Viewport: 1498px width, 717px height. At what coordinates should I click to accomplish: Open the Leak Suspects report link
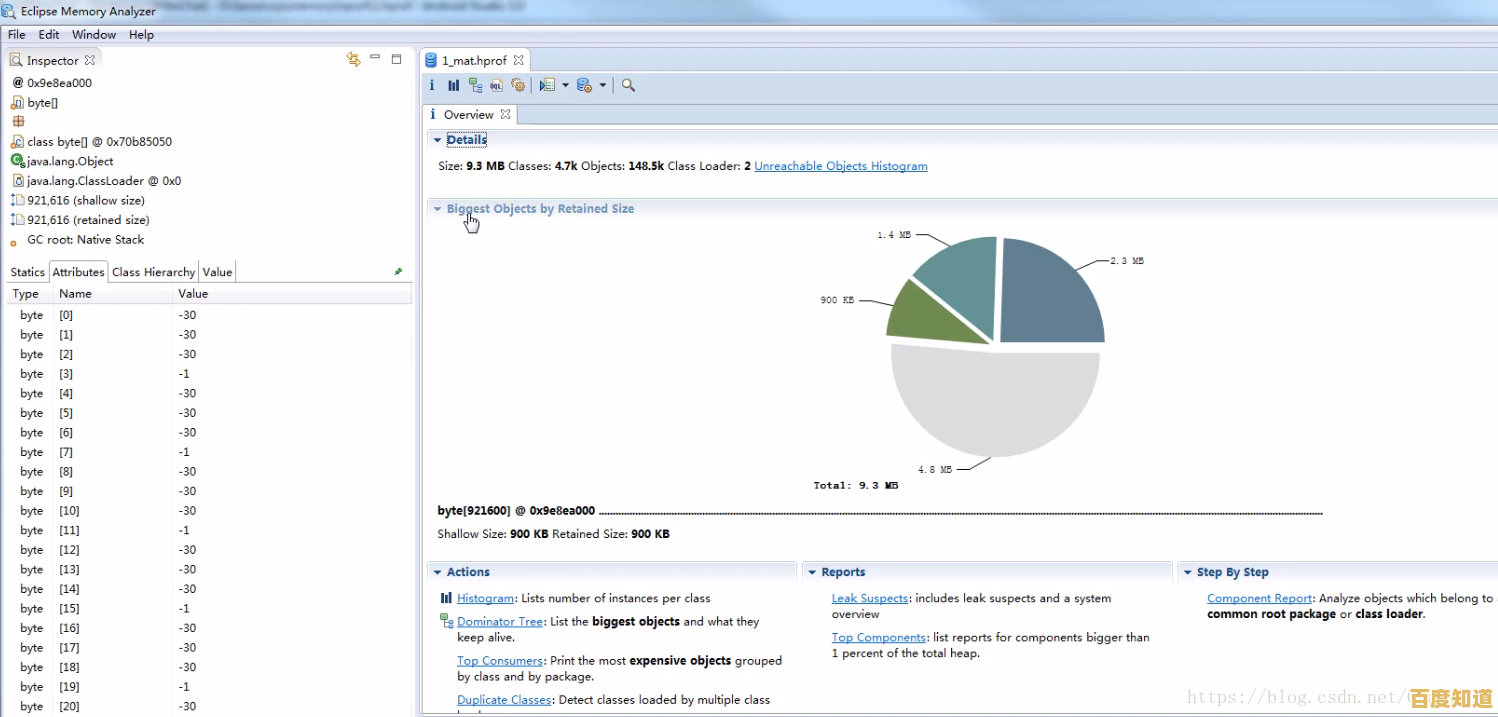click(869, 598)
